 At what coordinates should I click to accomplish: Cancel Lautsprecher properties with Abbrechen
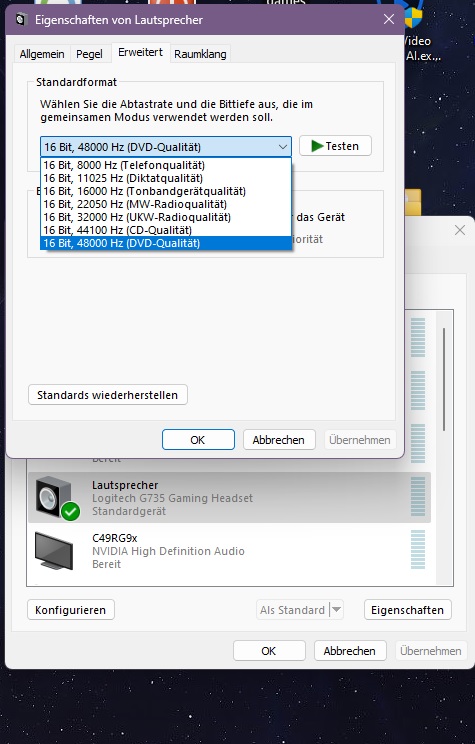coord(279,440)
